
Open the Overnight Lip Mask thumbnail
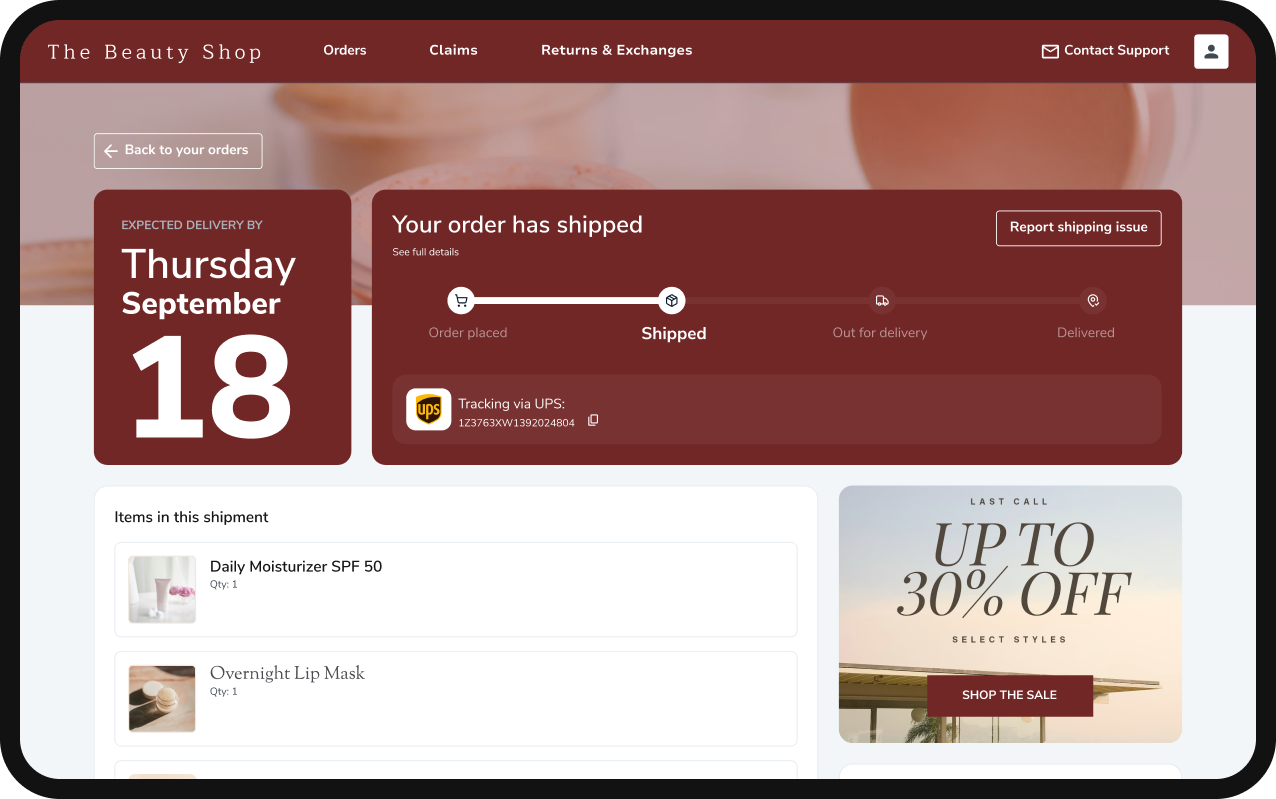pos(162,699)
